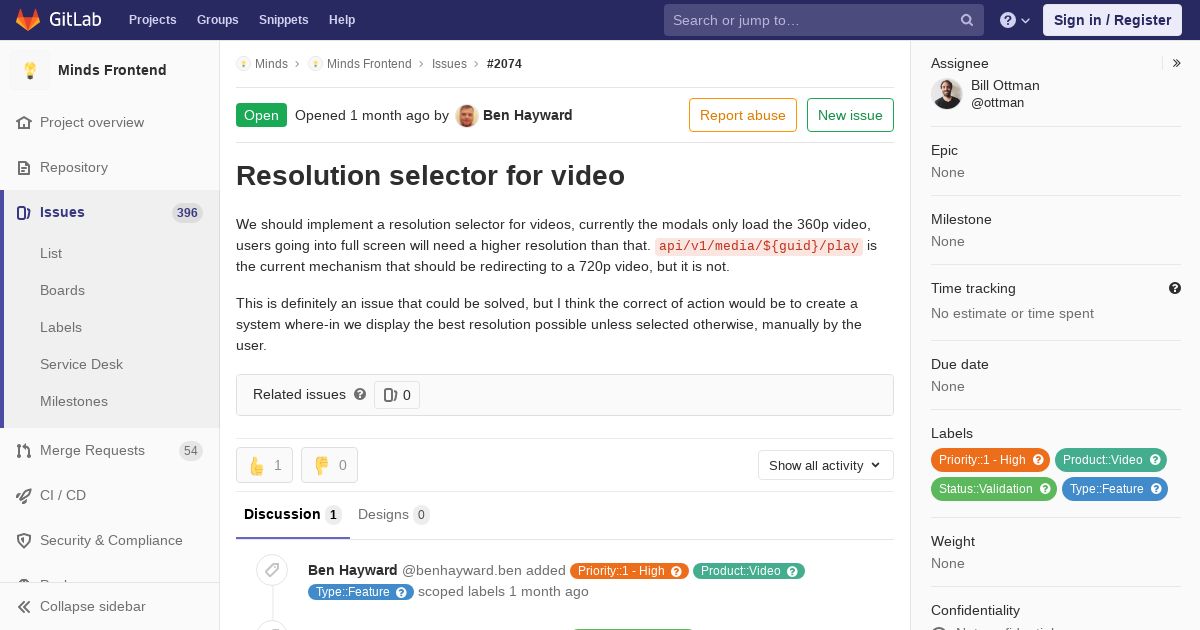Open the Minds breadcrumb link
This screenshot has height=630, width=1200.
point(271,64)
